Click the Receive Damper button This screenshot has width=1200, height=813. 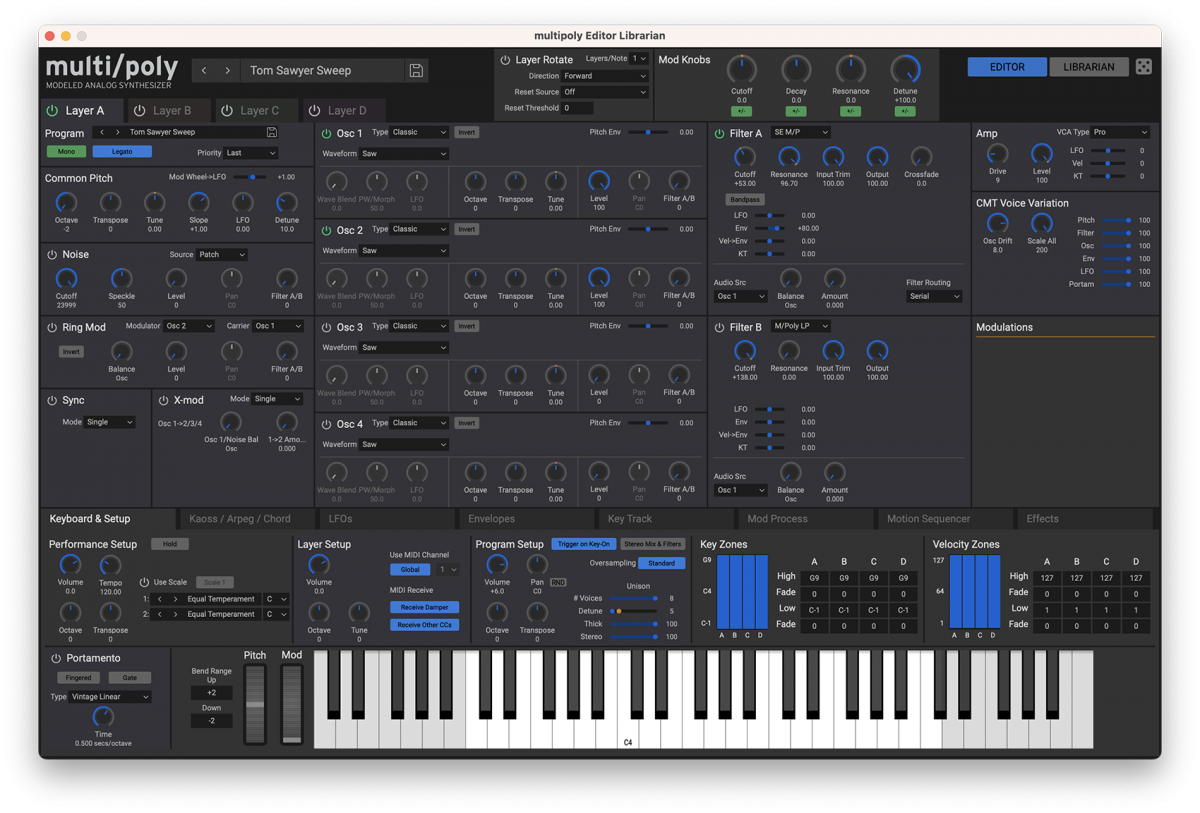coord(424,607)
